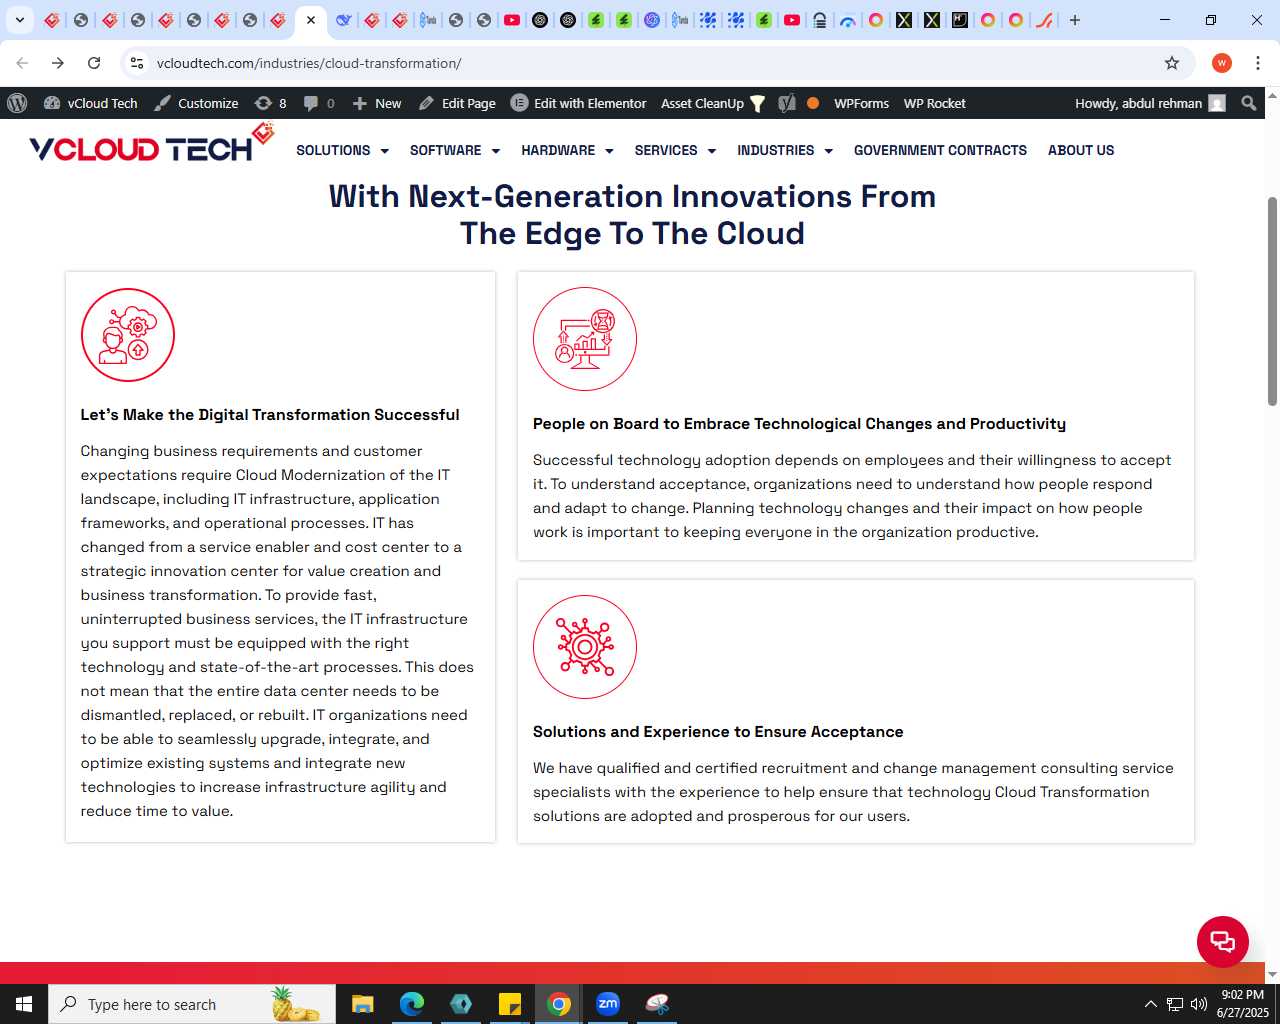The width and height of the screenshot is (1280, 1024).
Task: Click the people-on-board analytics circle icon
Action: [x=585, y=339]
